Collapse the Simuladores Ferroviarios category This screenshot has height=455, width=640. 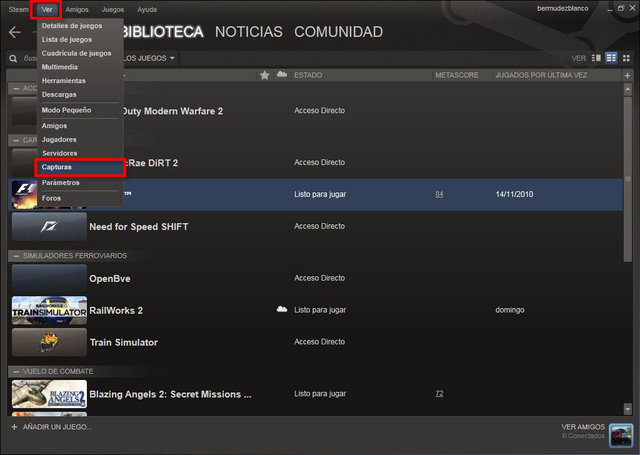15,256
